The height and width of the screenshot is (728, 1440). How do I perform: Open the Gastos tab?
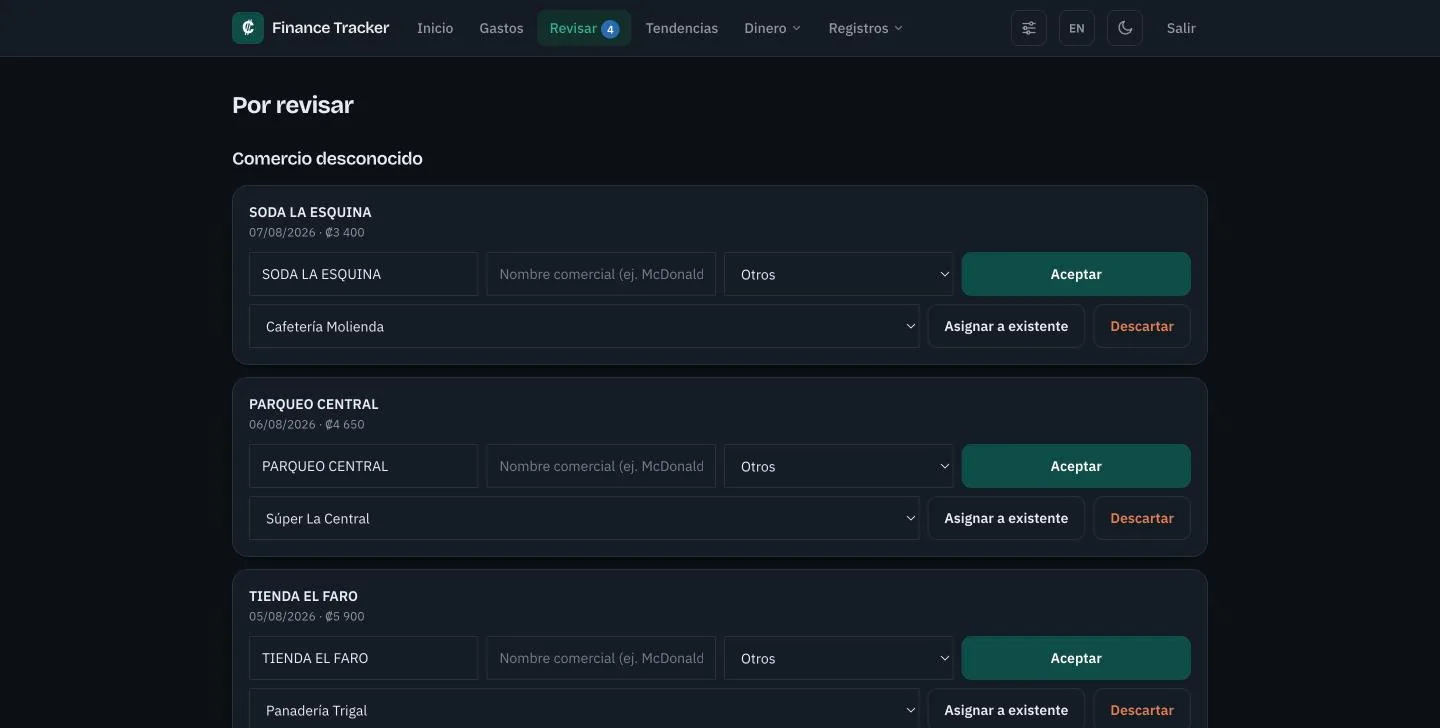coord(501,28)
